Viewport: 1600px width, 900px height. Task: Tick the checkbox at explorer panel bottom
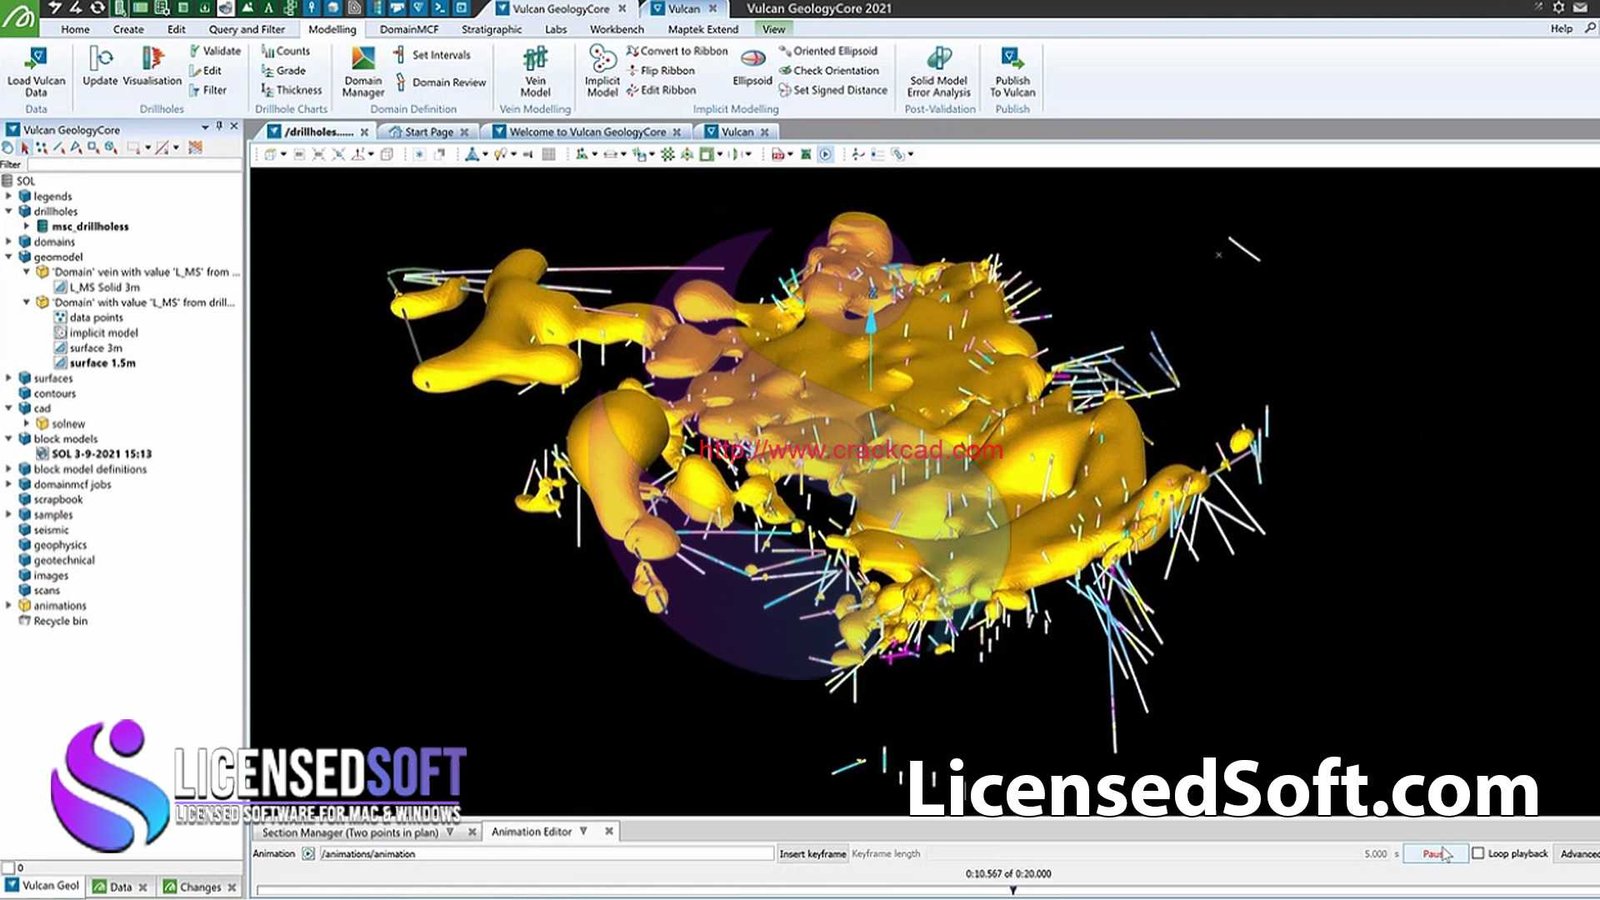[x=8, y=867]
